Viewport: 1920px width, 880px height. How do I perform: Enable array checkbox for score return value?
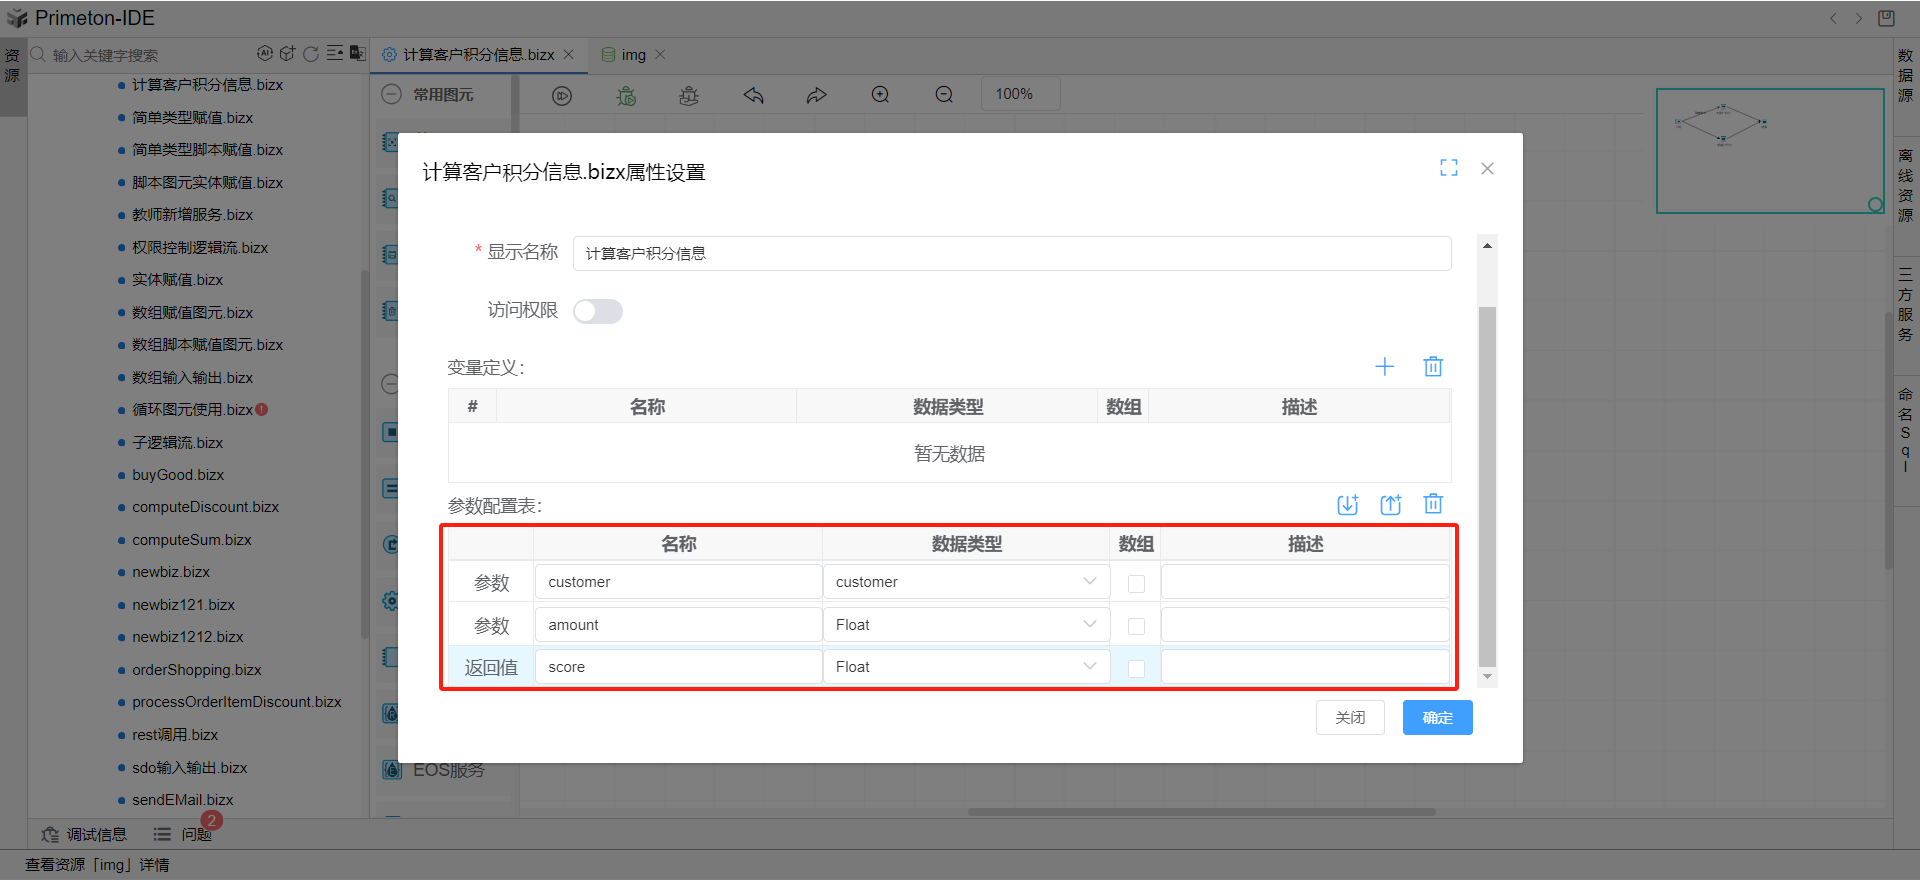pos(1136,668)
